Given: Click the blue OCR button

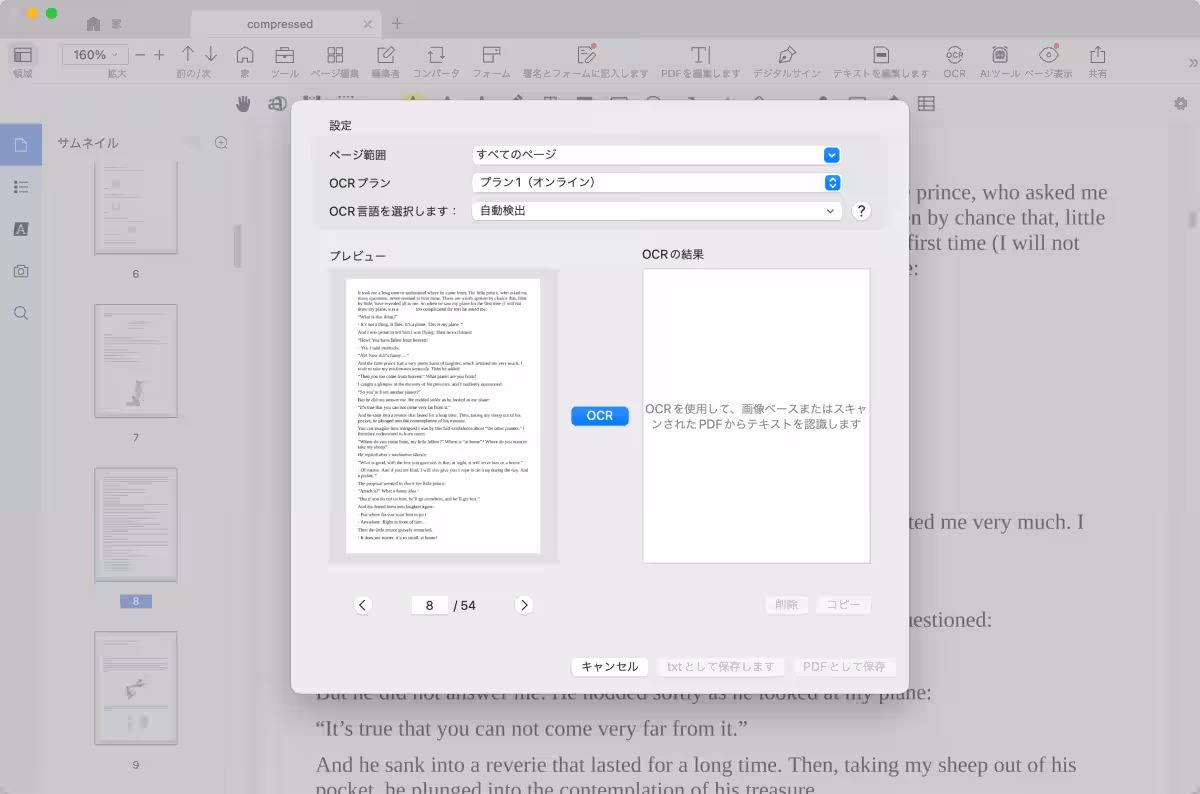Looking at the screenshot, I should click(x=599, y=415).
